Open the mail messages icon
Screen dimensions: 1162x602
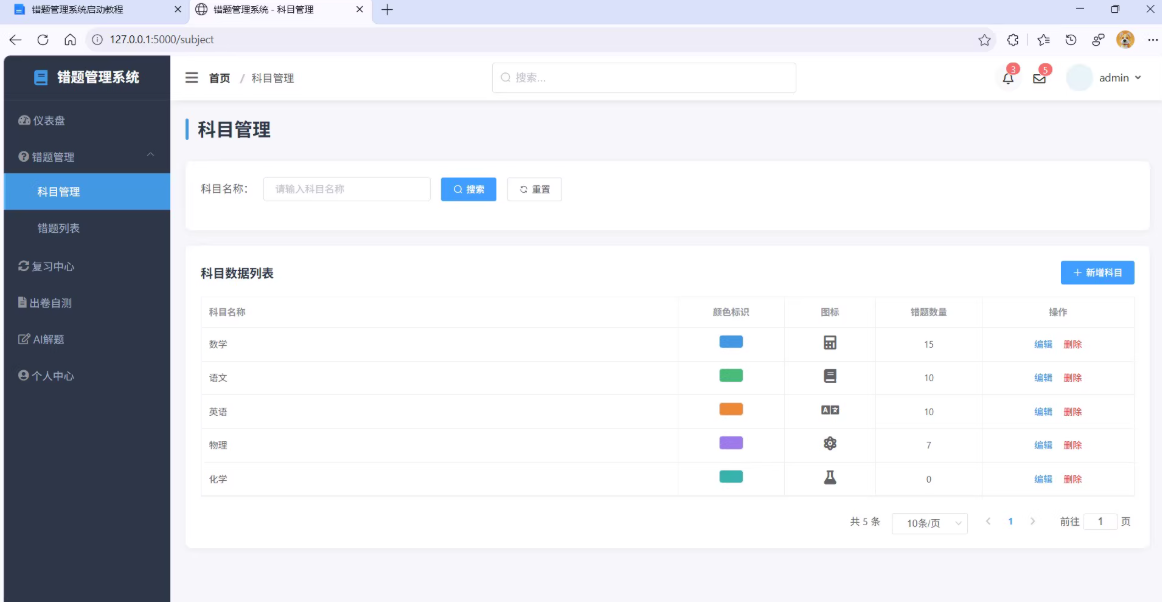click(1039, 78)
